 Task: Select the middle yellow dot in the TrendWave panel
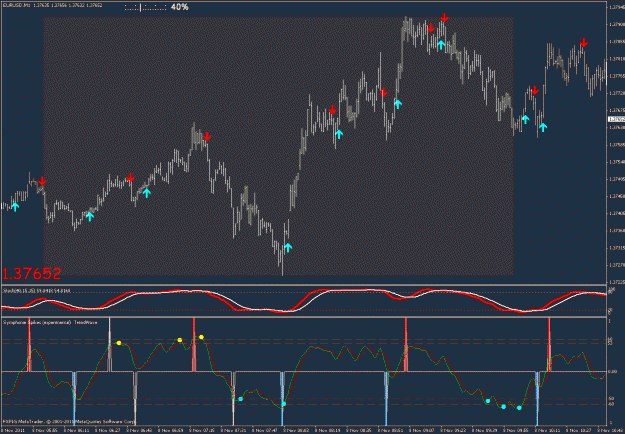[x=180, y=340]
